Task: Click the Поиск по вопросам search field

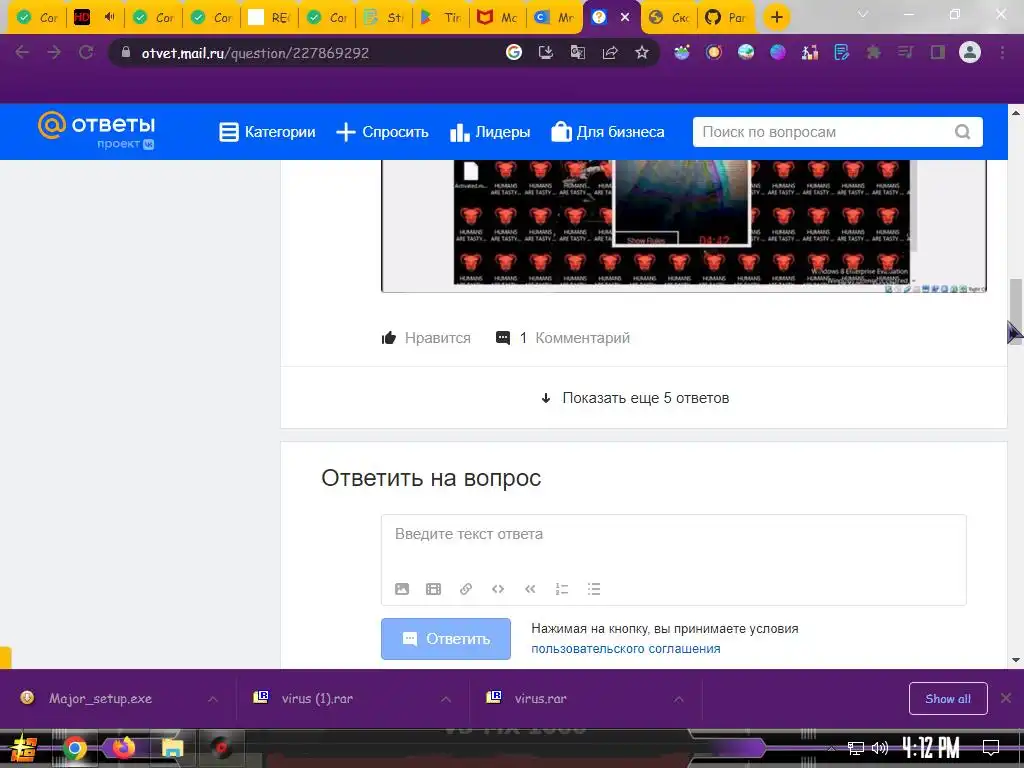Action: tap(837, 132)
